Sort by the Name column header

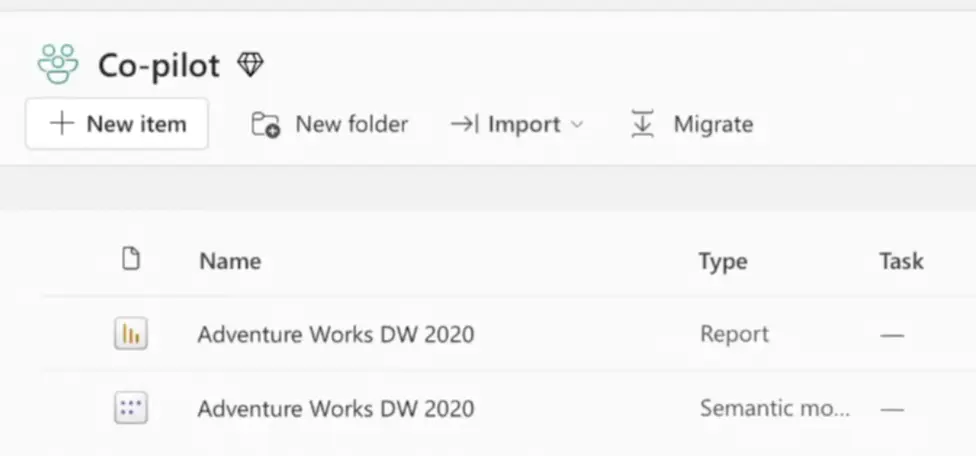click(230, 262)
